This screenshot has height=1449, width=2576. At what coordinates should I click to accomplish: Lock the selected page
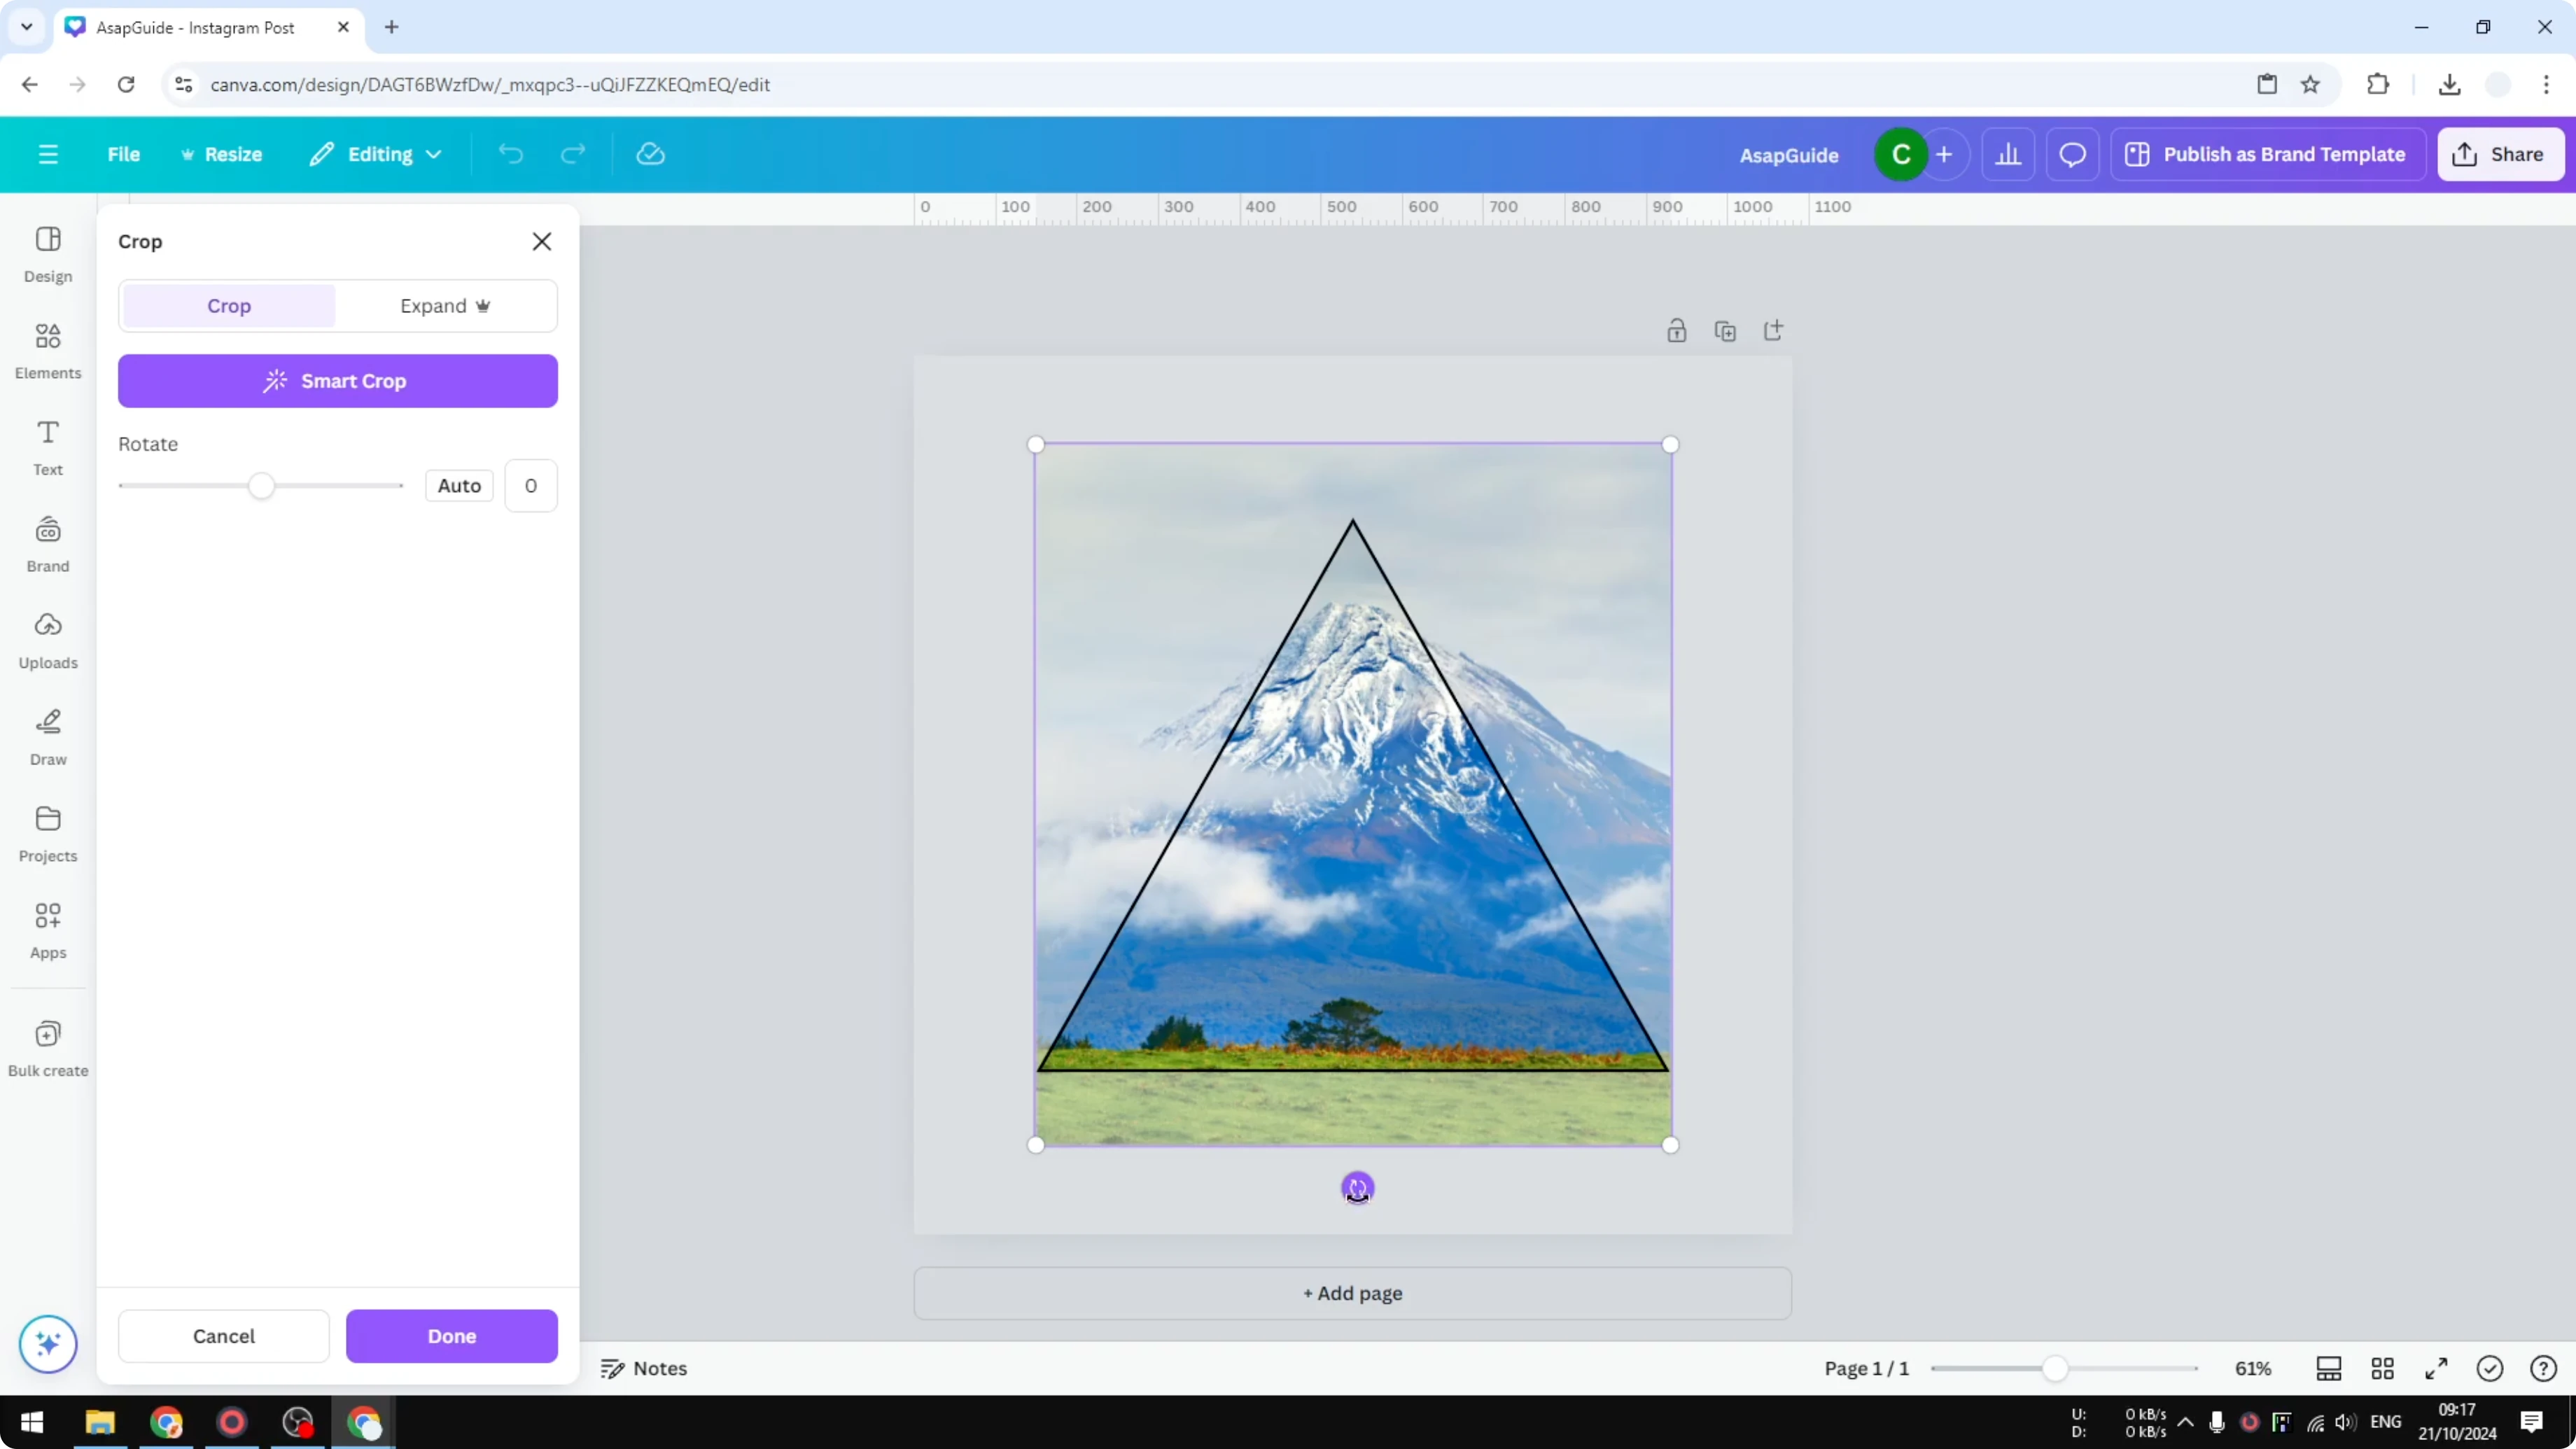[x=1677, y=330]
